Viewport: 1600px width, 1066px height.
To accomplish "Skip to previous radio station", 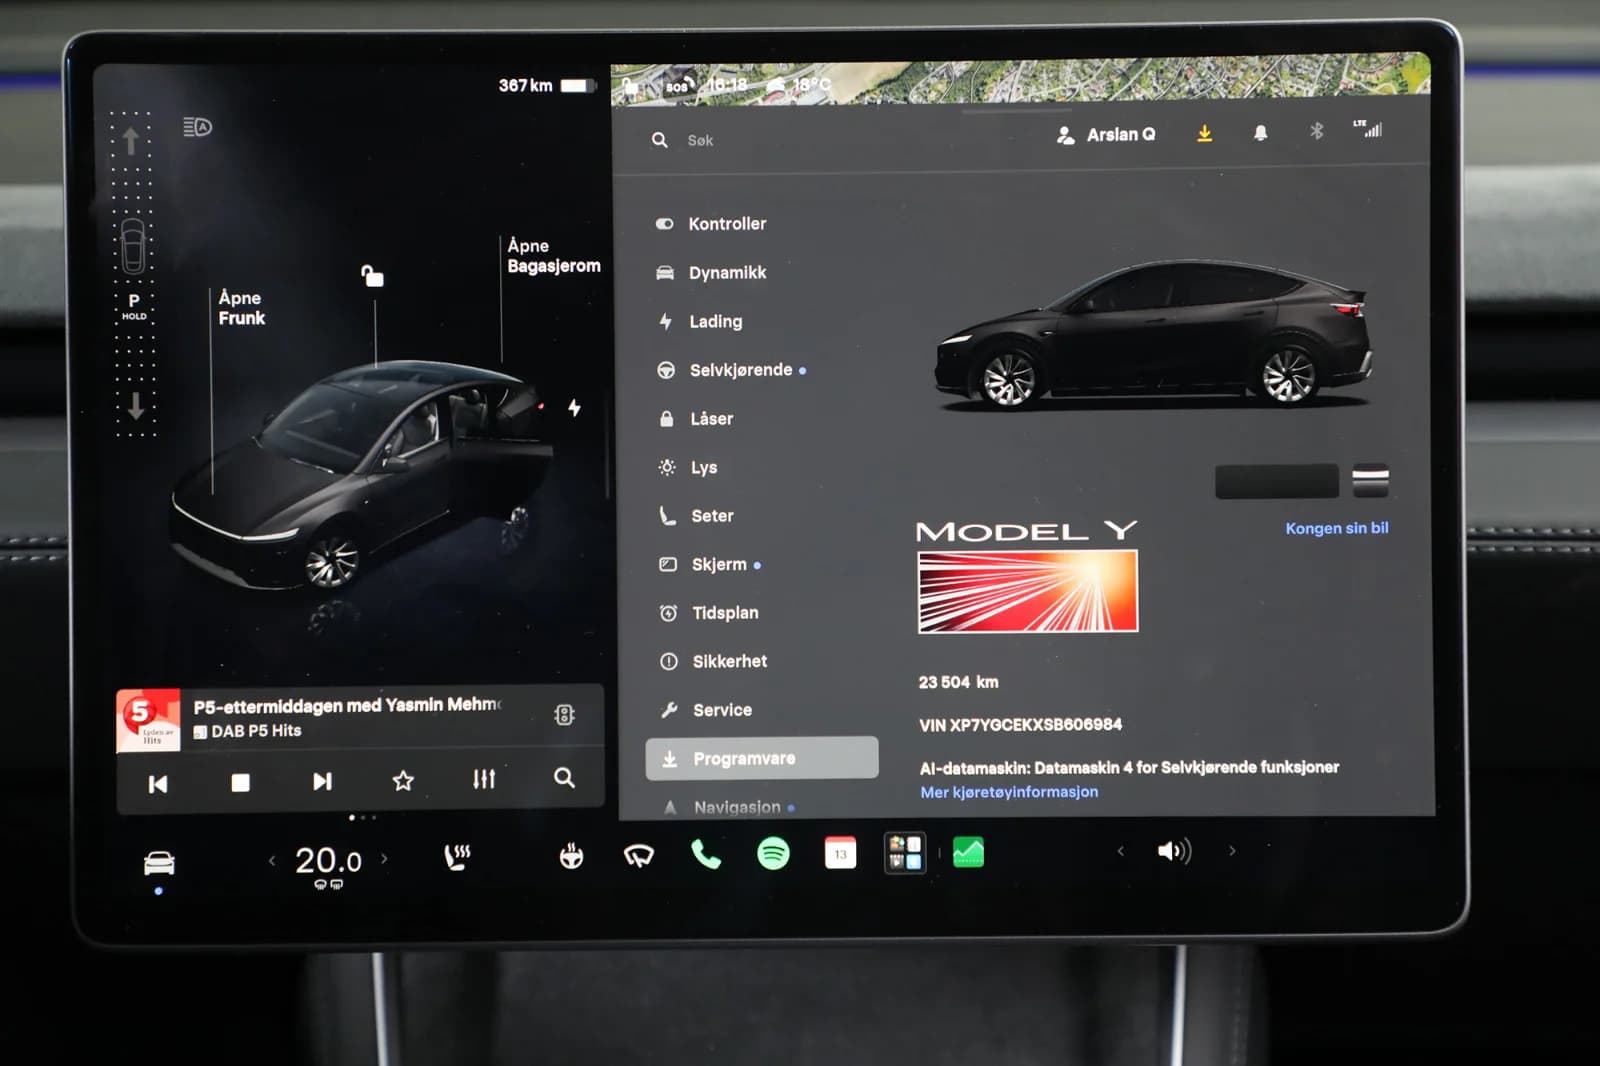I will coord(158,784).
